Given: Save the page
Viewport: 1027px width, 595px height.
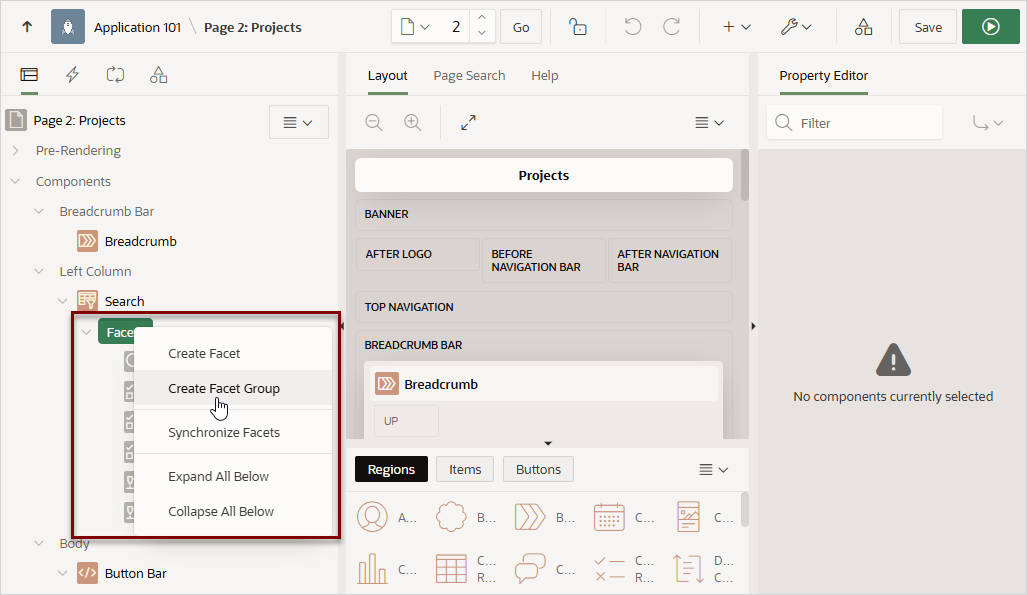Looking at the screenshot, I should point(928,27).
